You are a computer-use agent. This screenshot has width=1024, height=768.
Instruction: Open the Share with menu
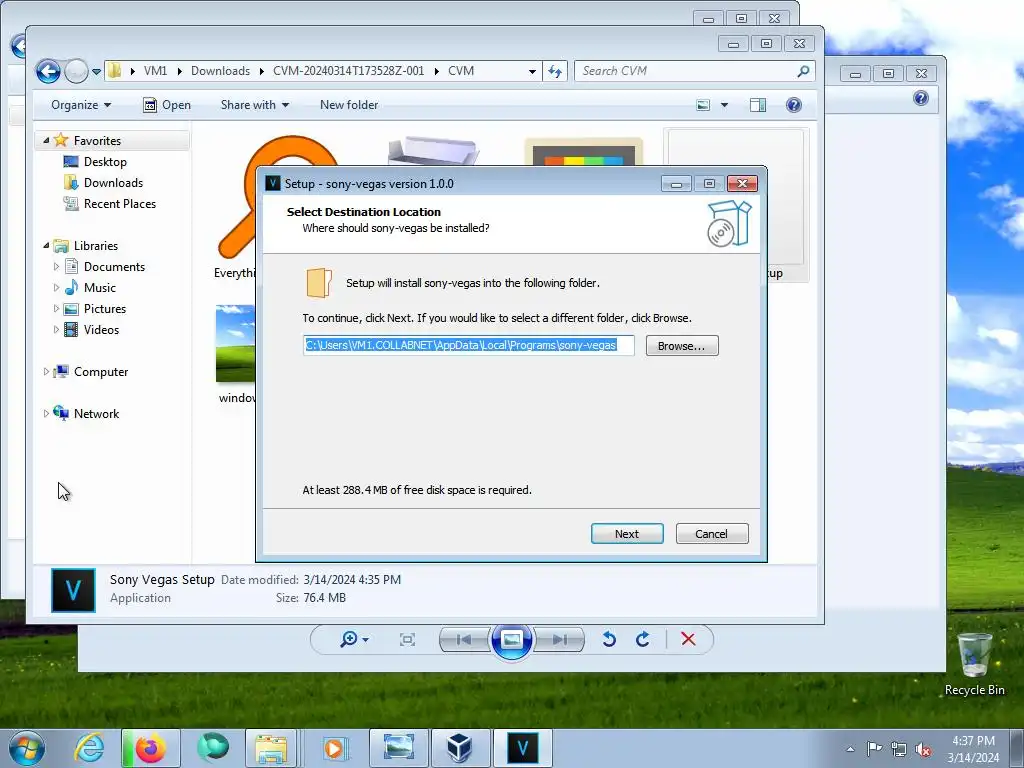(x=255, y=104)
